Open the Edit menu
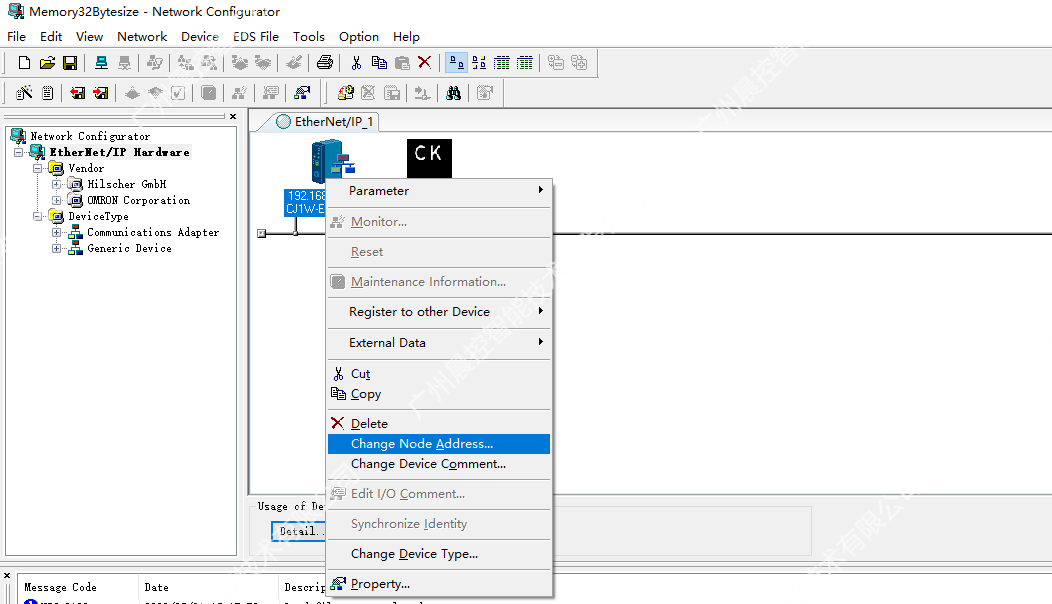Screen dimensions: 1052x604 pyautogui.click(x=51, y=37)
